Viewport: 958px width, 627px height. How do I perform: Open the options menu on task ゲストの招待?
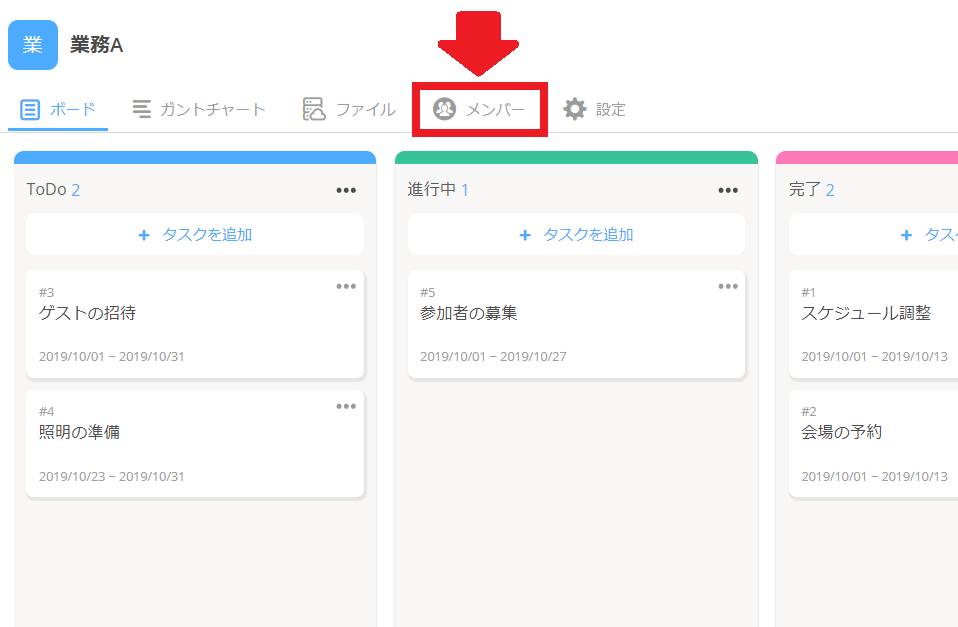[346, 286]
